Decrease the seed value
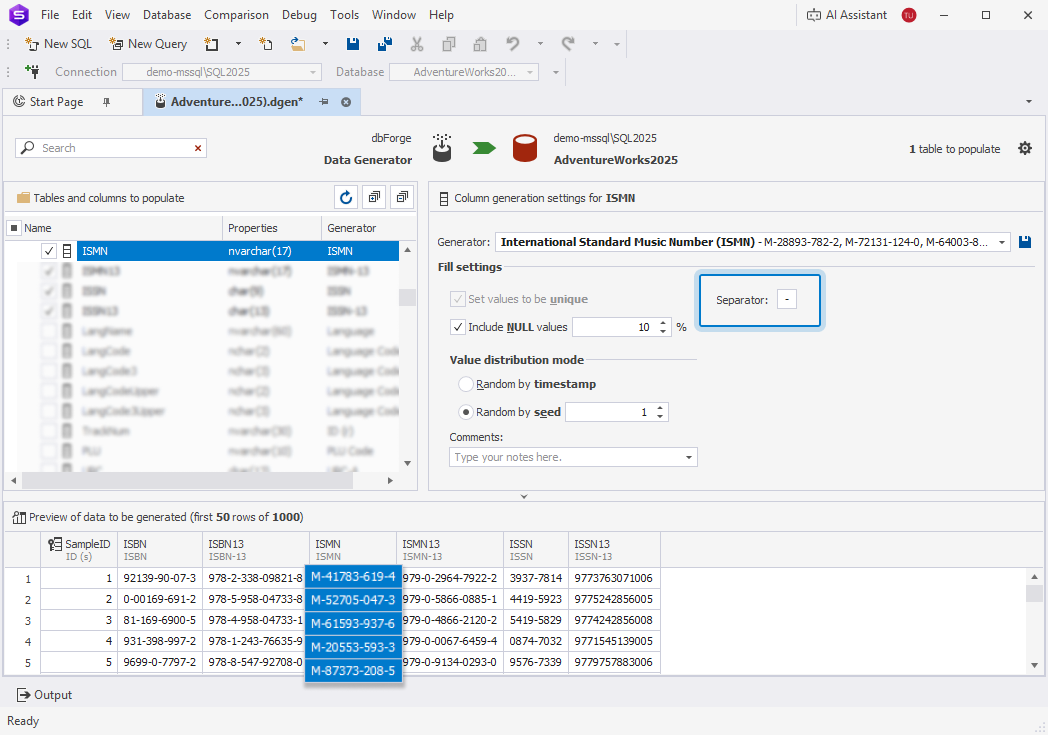 (x=660, y=416)
